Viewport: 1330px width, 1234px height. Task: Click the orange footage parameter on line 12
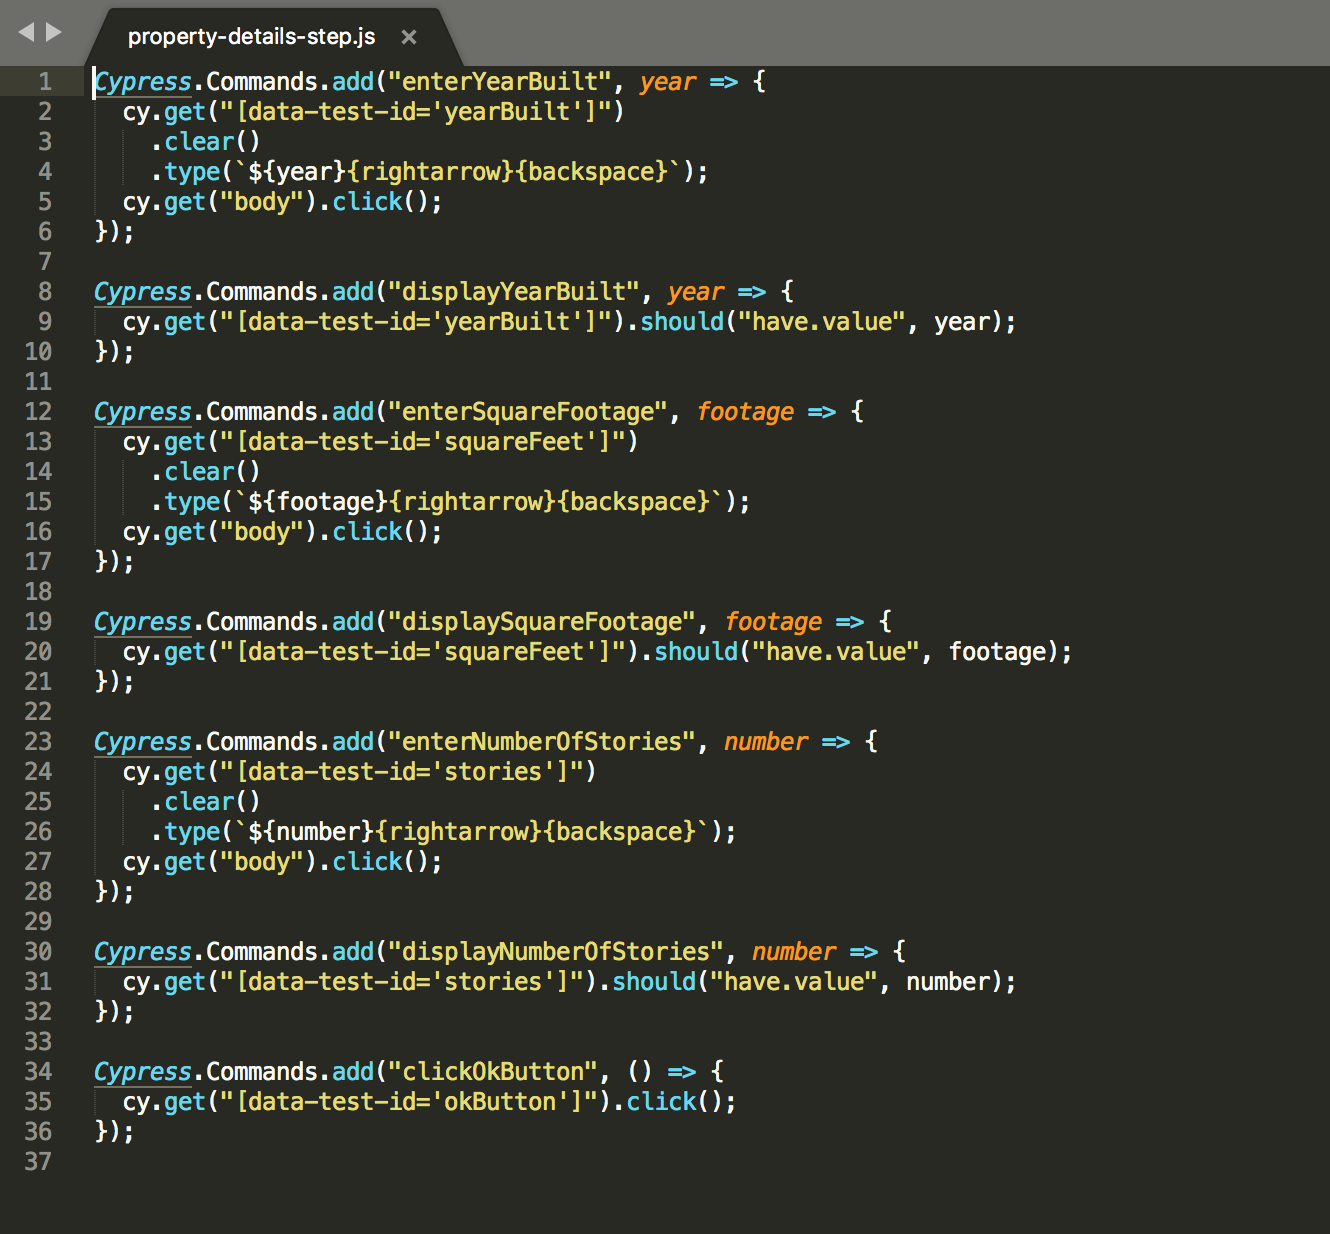tap(745, 412)
